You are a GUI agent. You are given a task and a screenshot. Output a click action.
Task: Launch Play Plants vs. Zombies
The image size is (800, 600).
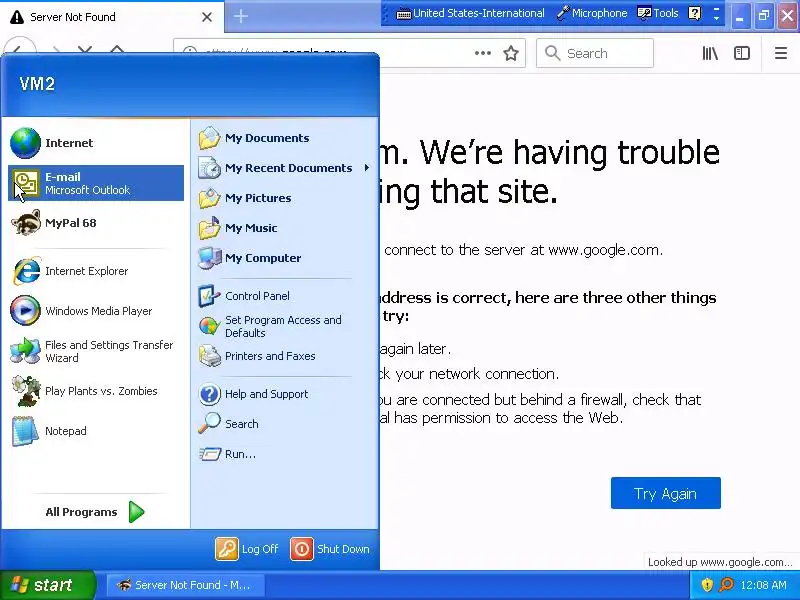tap(96, 391)
